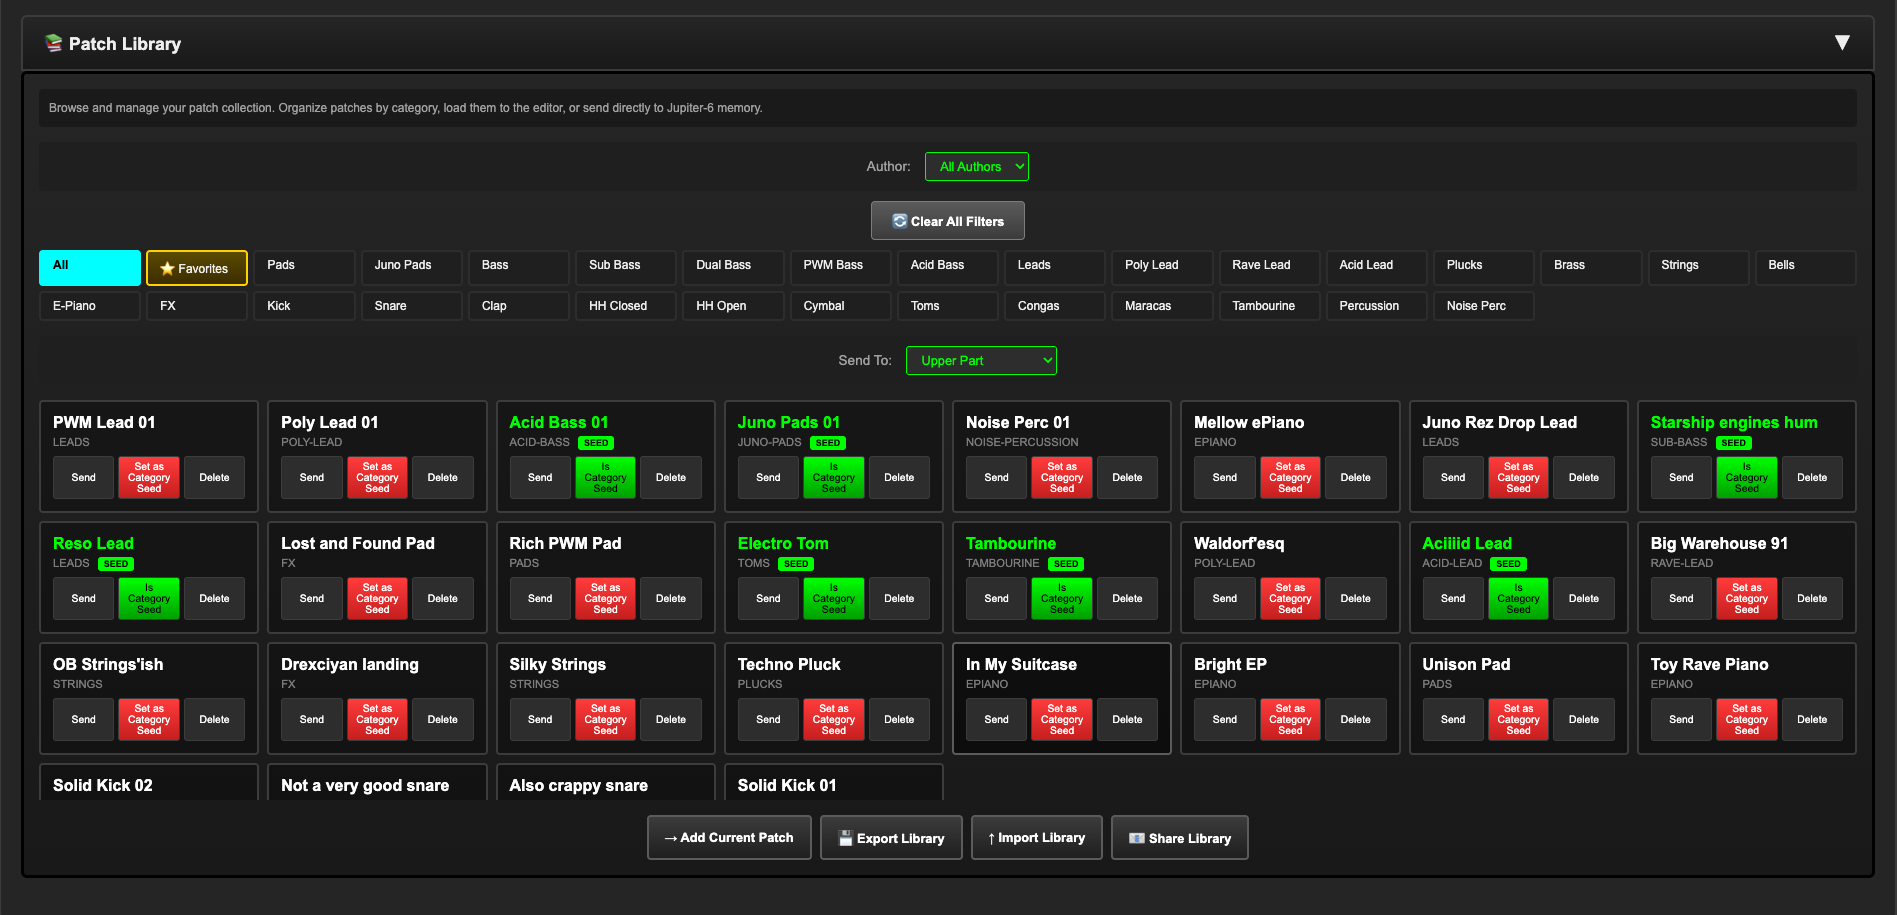Send the Mellow ePiano patch

click(x=1224, y=478)
